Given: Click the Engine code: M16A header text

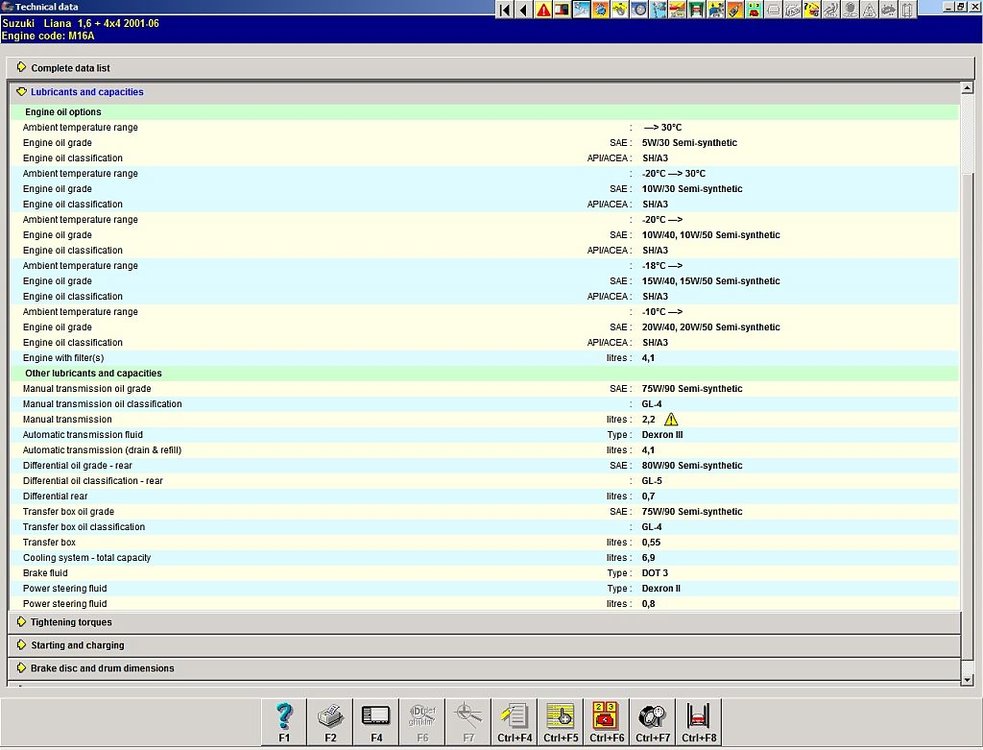Looking at the screenshot, I should (48, 36).
